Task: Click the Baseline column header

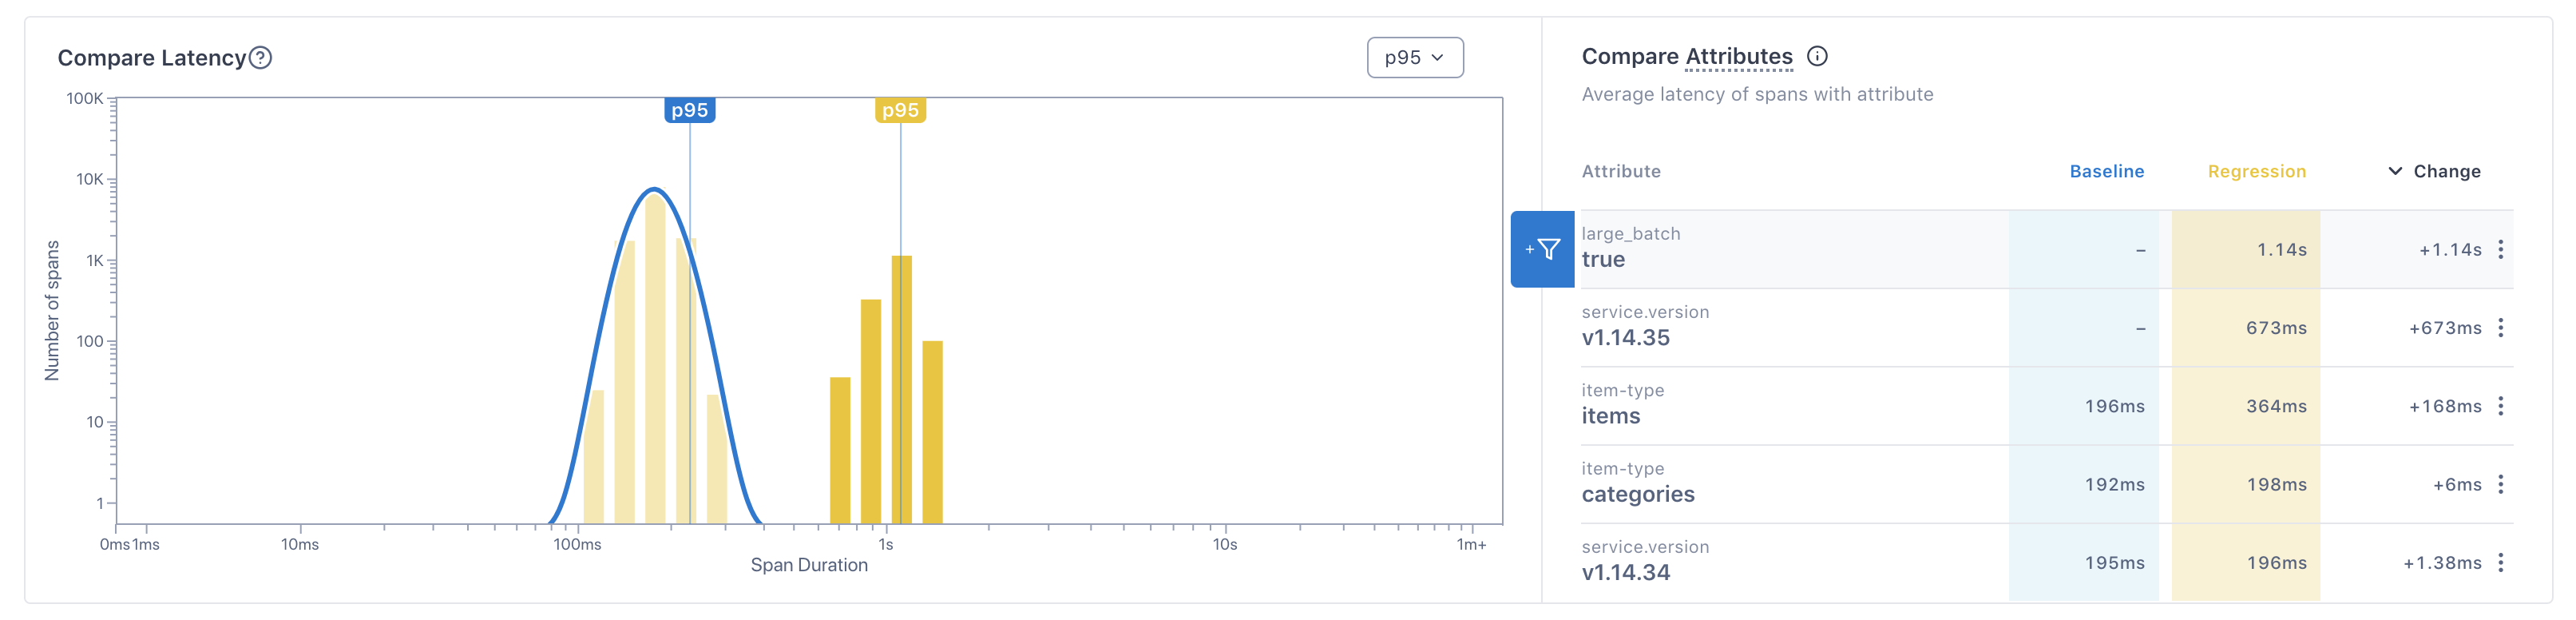Action: coord(2106,171)
